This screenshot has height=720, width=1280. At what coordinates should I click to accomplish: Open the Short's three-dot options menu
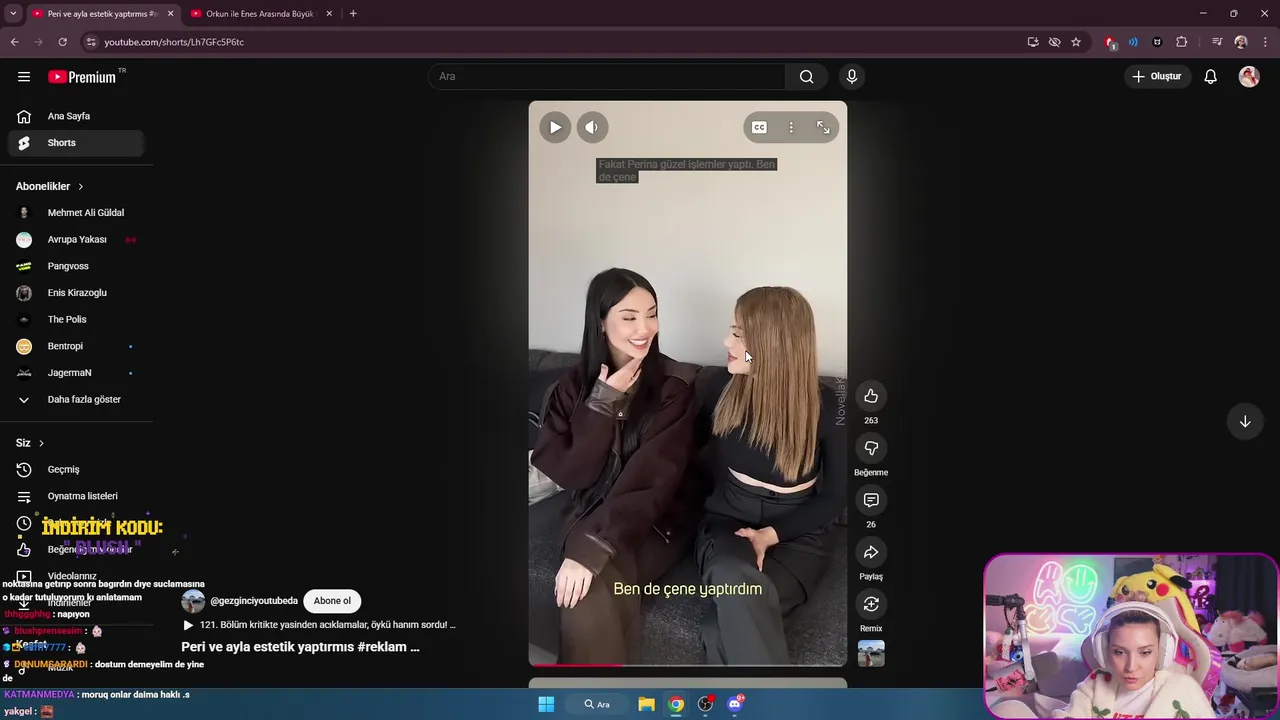(x=791, y=127)
